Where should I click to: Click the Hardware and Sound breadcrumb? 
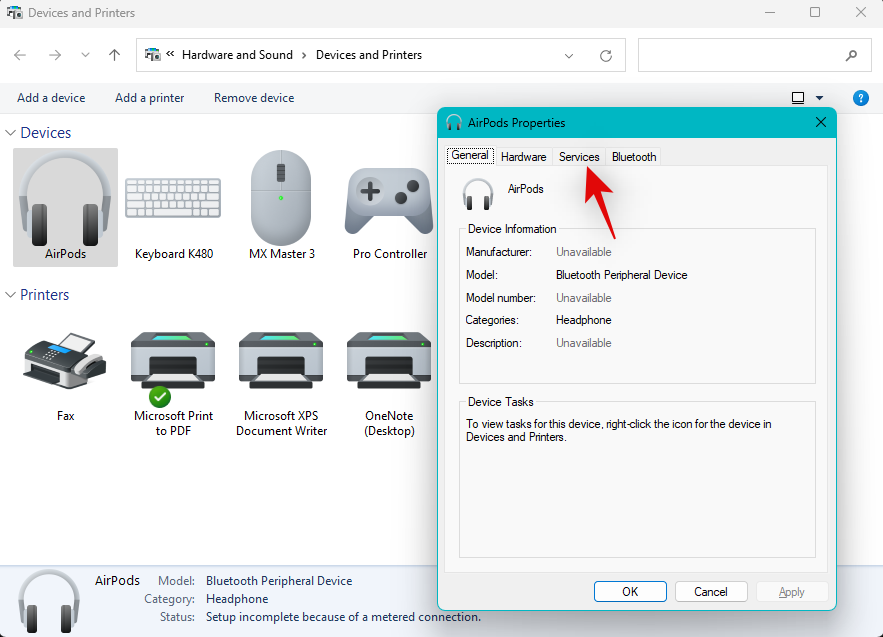tap(237, 55)
